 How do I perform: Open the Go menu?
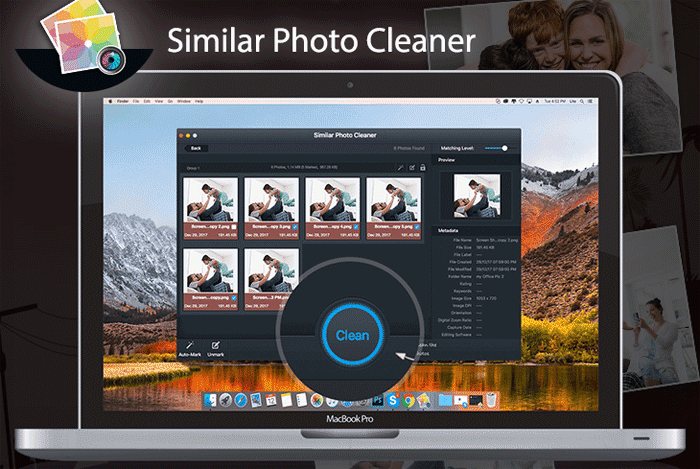170,101
